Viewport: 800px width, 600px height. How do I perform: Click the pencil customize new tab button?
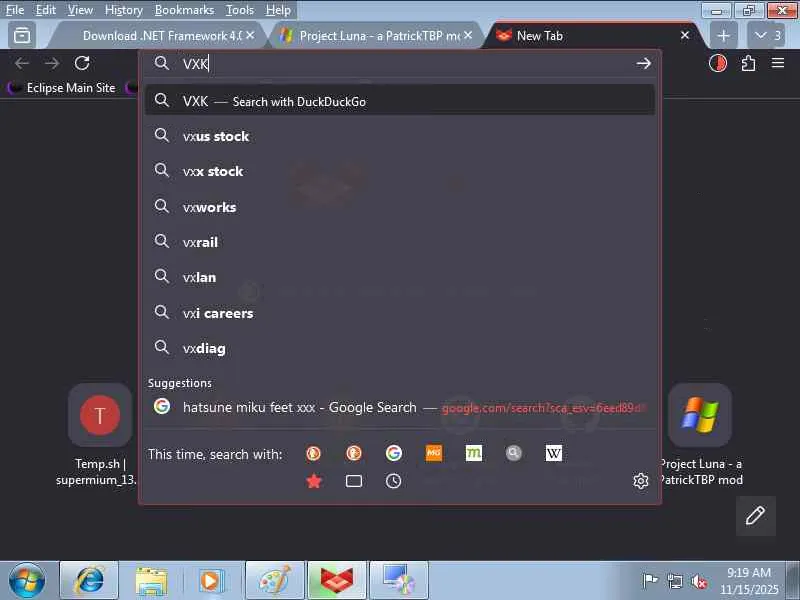tap(756, 515)
